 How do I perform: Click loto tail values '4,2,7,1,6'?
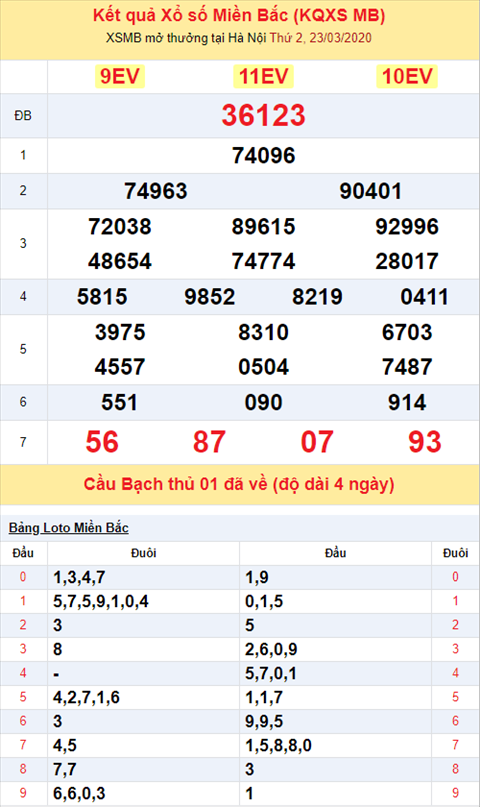pos(86,697)
